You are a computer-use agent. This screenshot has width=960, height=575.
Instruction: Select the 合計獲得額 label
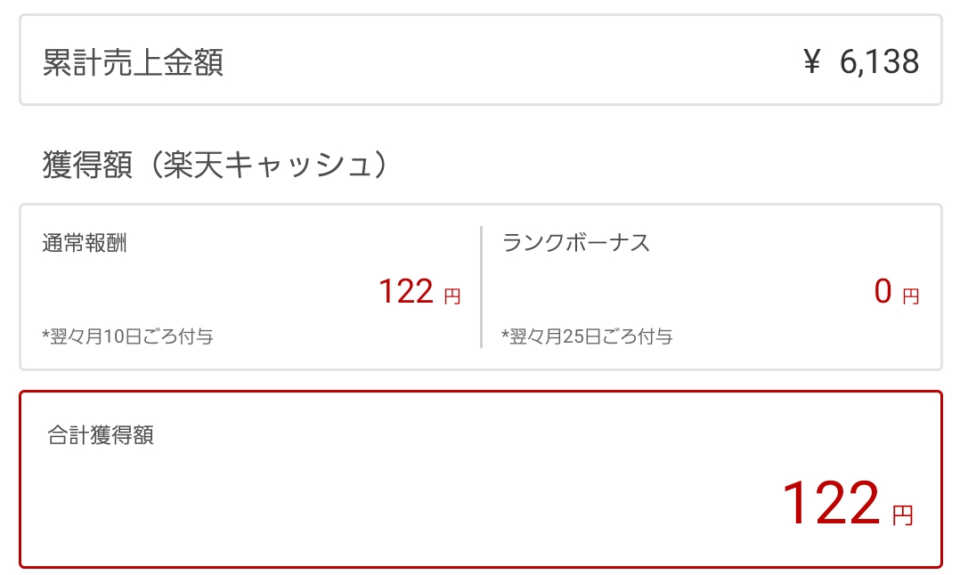(x=100, y=436)
